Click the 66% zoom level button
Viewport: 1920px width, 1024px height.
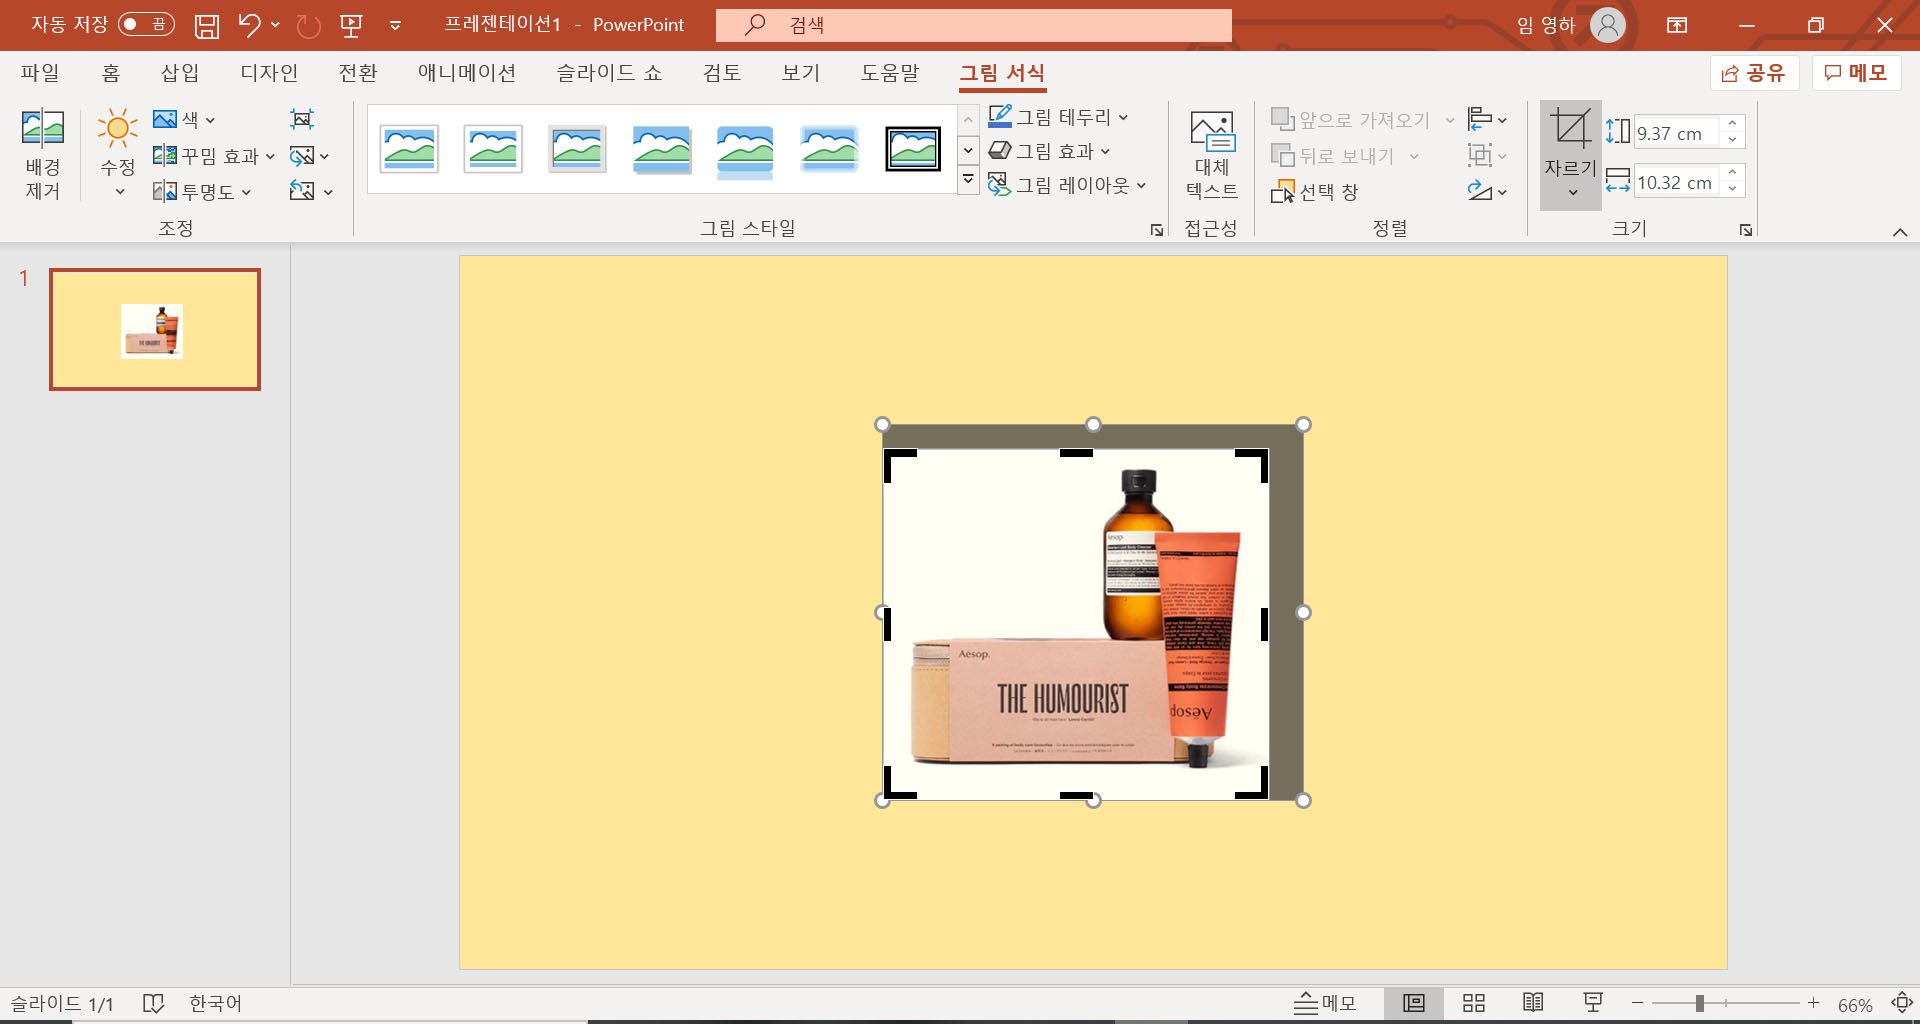tap(1855, 1004)
